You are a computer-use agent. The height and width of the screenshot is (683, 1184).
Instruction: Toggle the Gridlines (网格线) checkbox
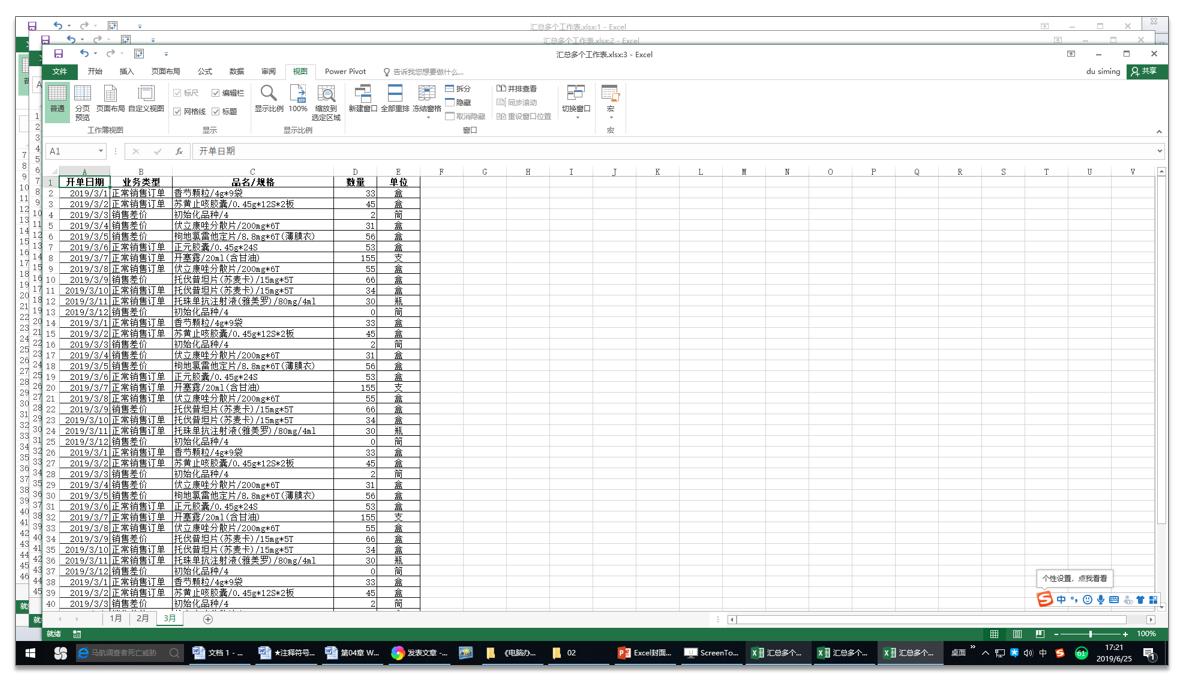pos(178,112)
